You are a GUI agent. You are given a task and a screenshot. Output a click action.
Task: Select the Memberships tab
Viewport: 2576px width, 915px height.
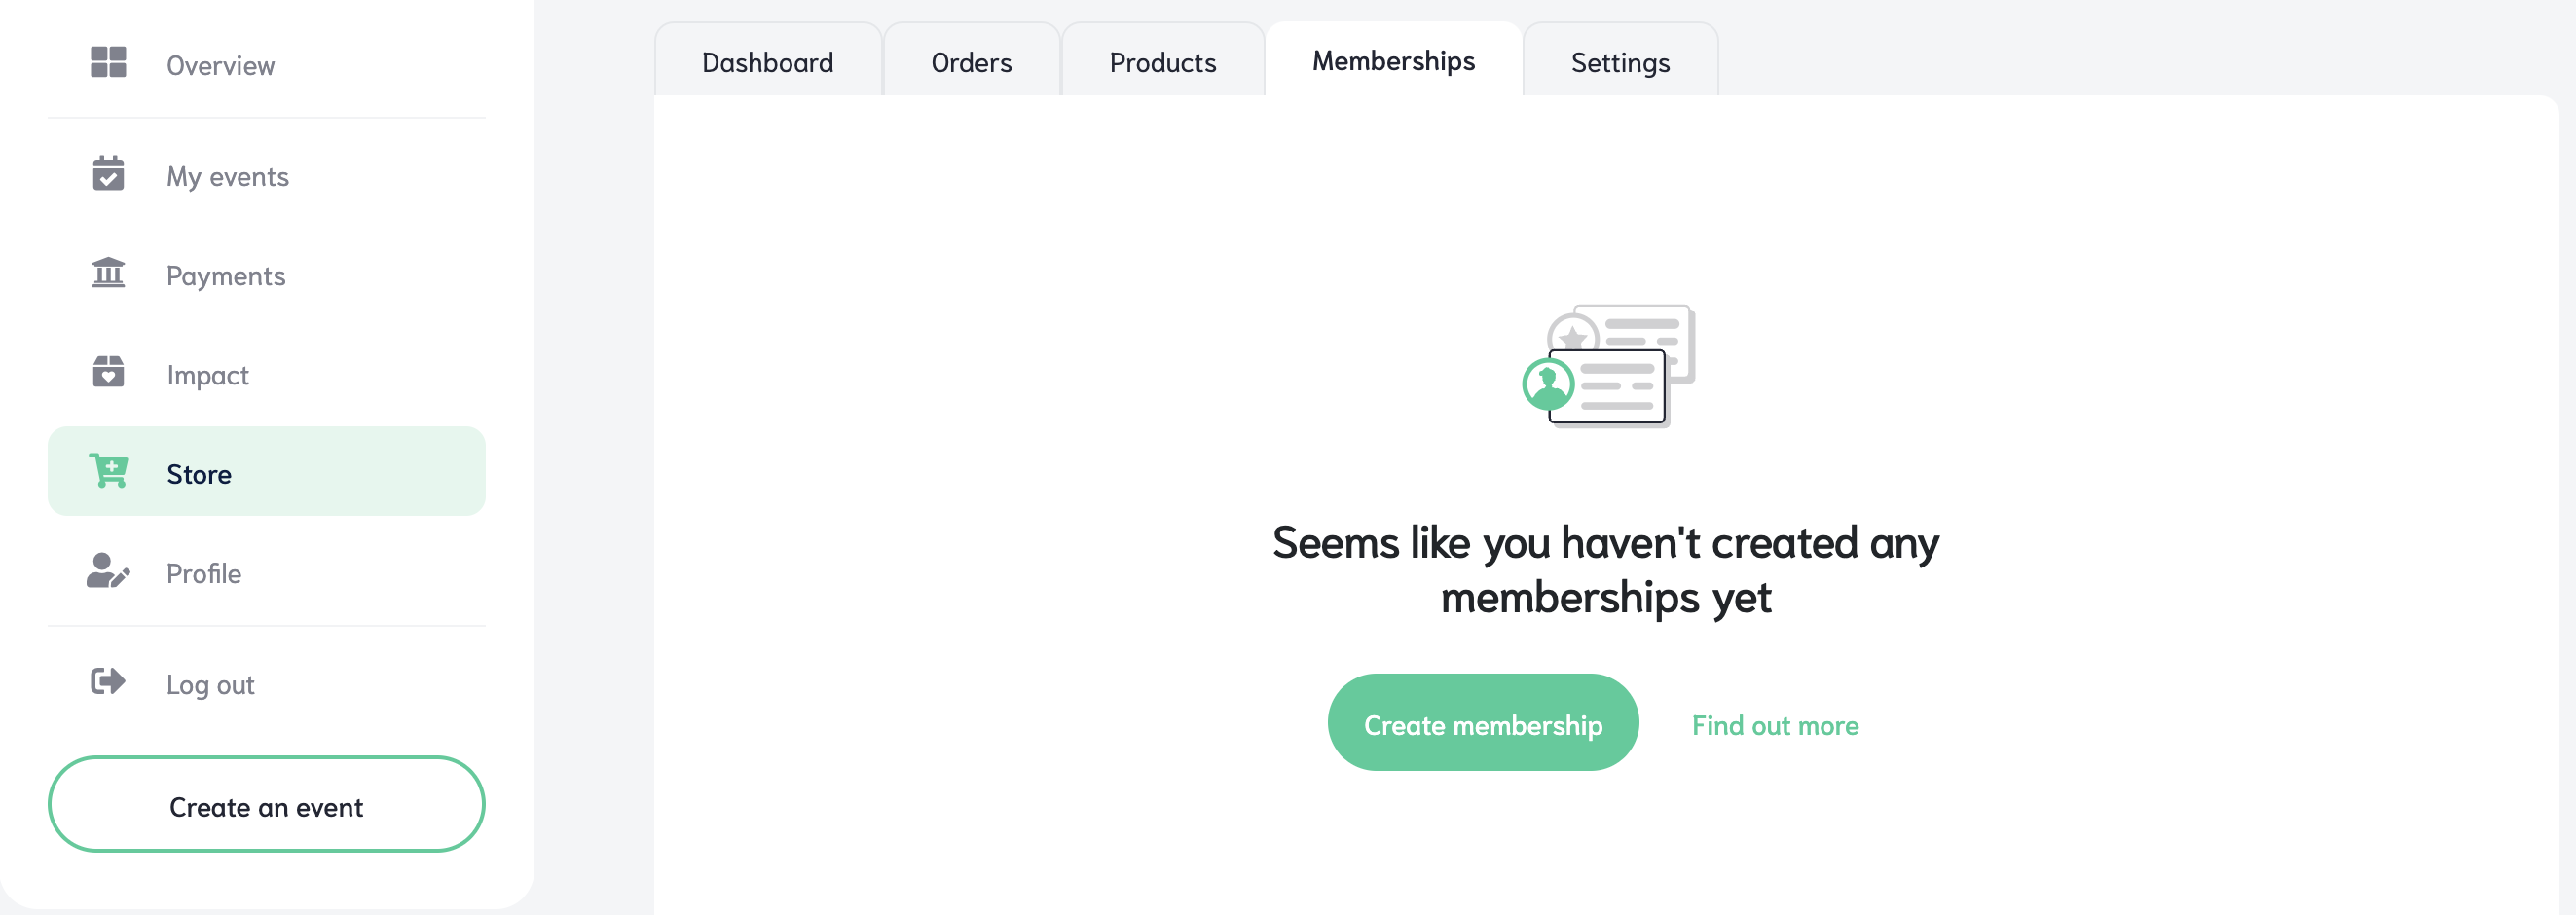point(1393,60)
